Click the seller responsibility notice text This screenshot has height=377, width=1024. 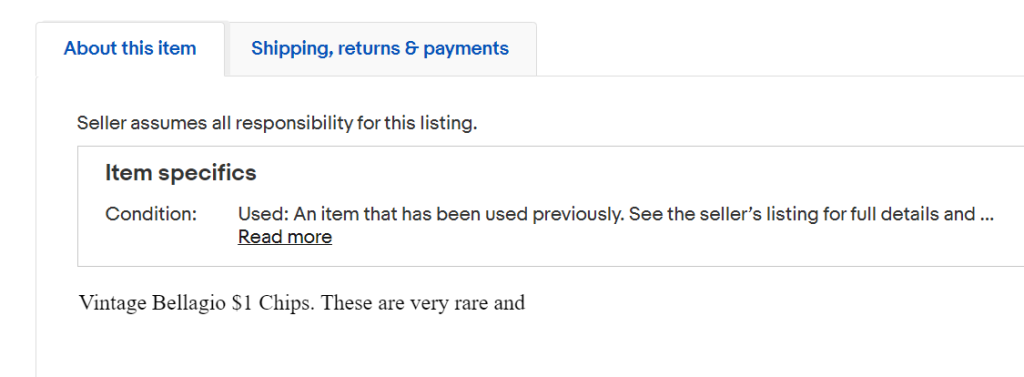(x=277, y=123)
